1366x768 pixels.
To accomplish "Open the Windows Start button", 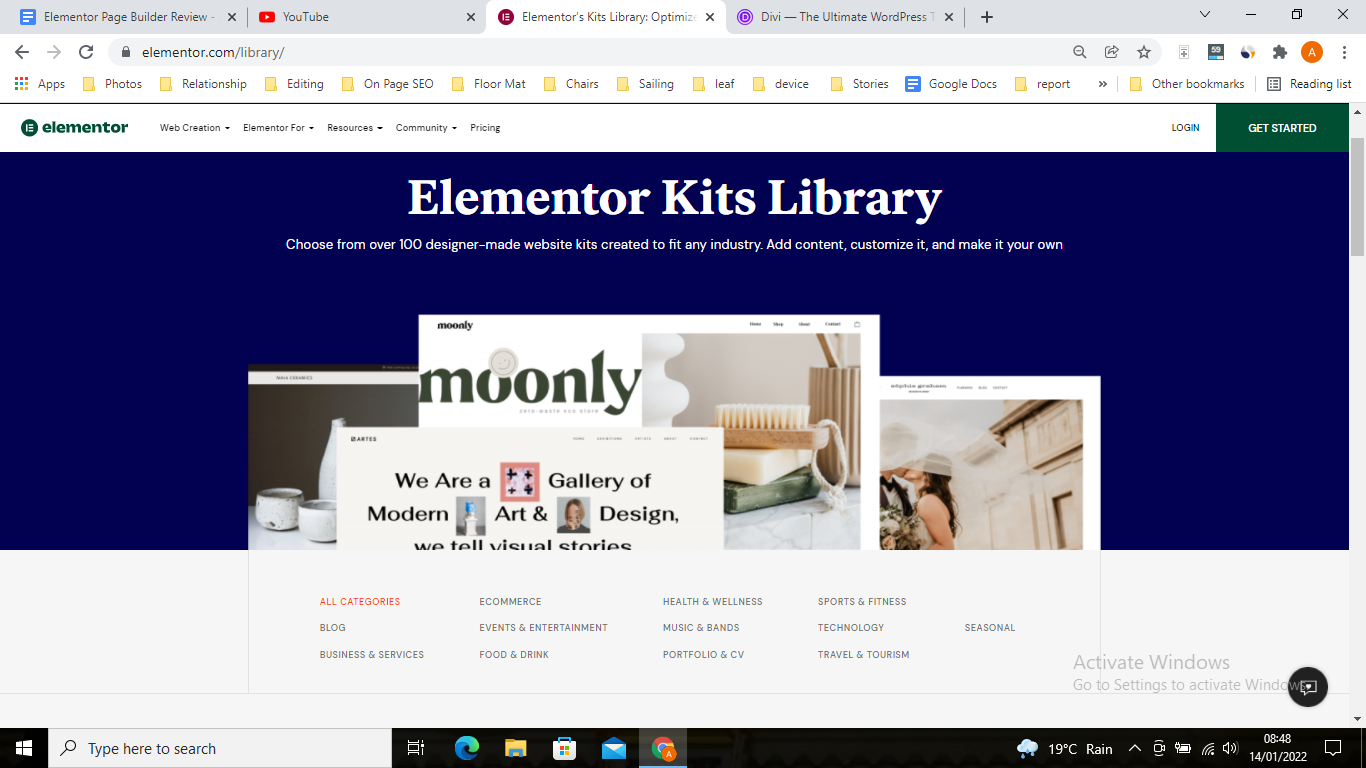I will point(24,748).
